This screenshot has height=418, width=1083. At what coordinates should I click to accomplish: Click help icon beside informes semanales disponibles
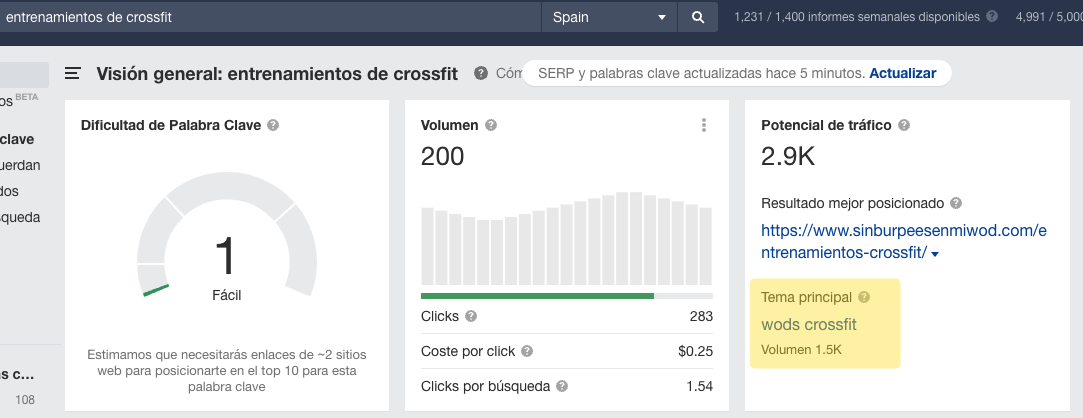point(992,17)
